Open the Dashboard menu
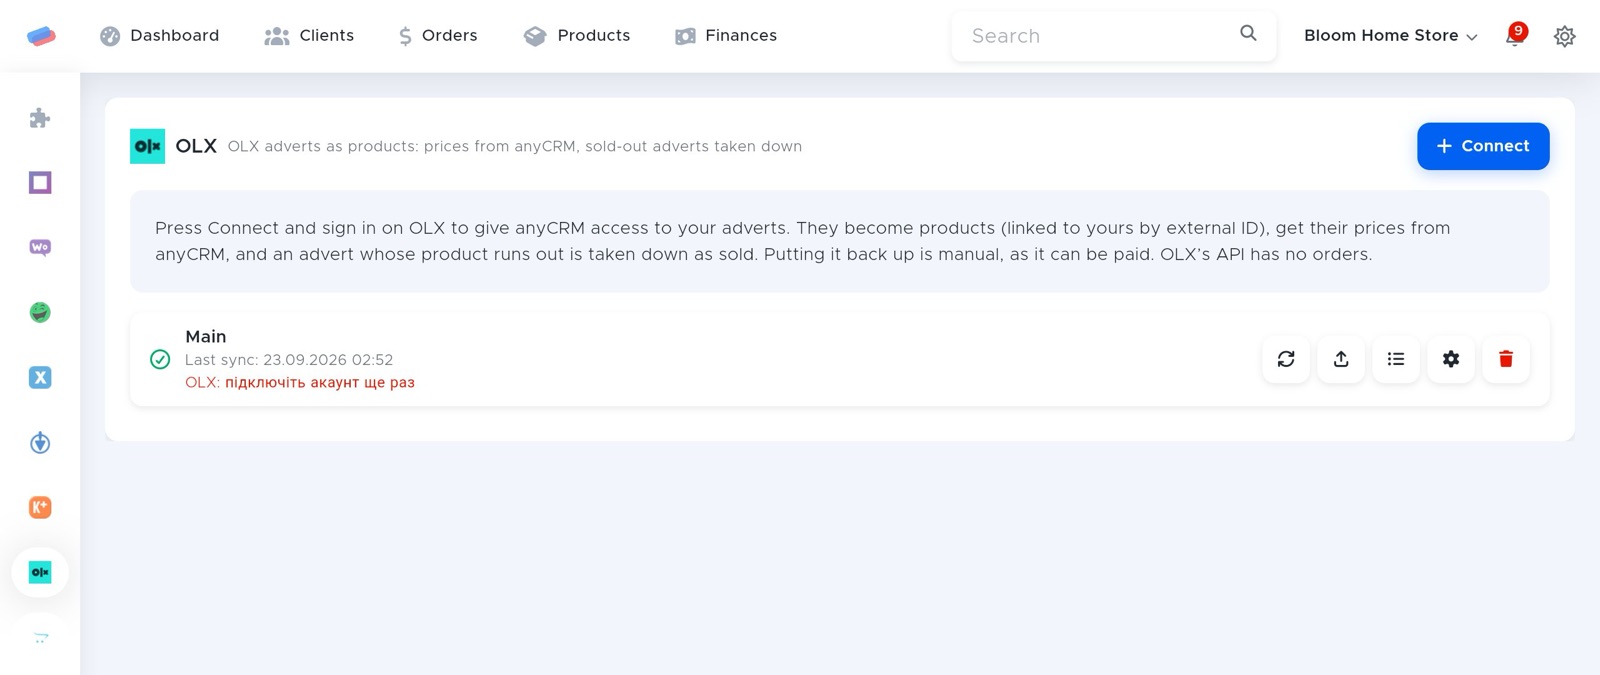 pos(160,36)
